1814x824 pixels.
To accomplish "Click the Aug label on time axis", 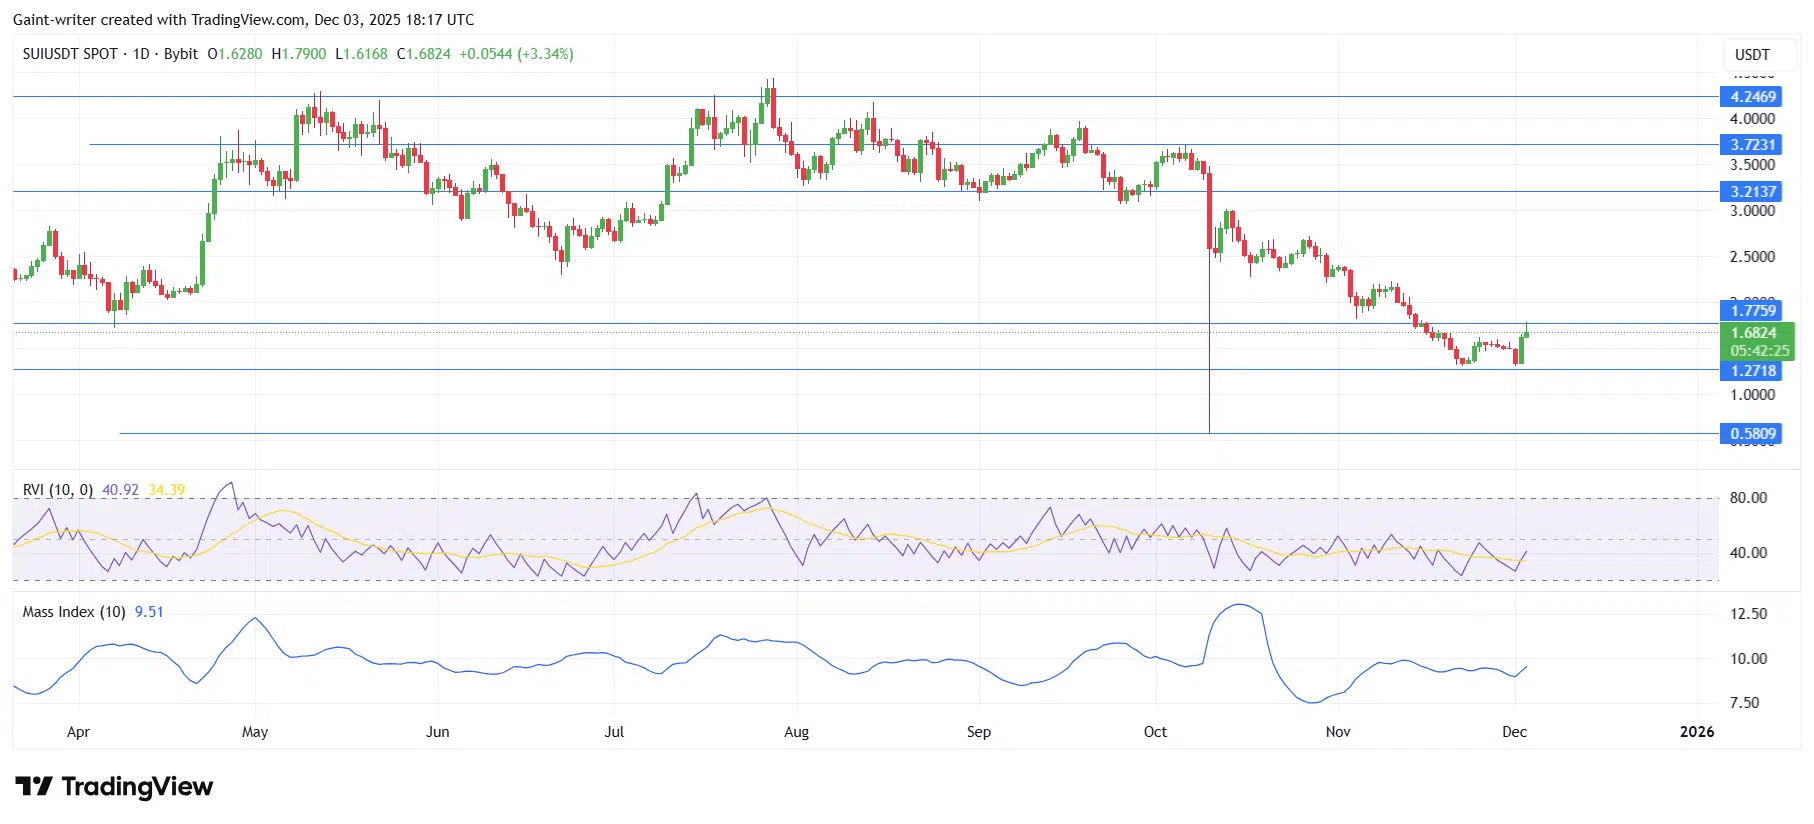I will click(796, 732).
